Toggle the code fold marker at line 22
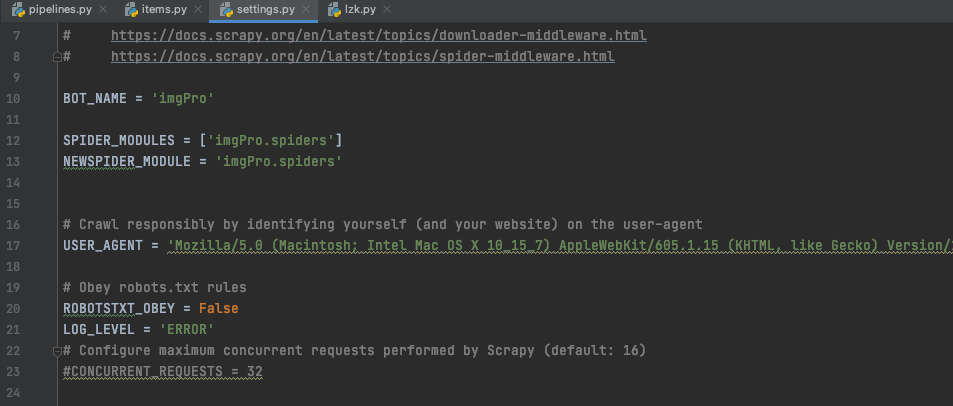Screen dimensions: 953x406 (57, 351)
